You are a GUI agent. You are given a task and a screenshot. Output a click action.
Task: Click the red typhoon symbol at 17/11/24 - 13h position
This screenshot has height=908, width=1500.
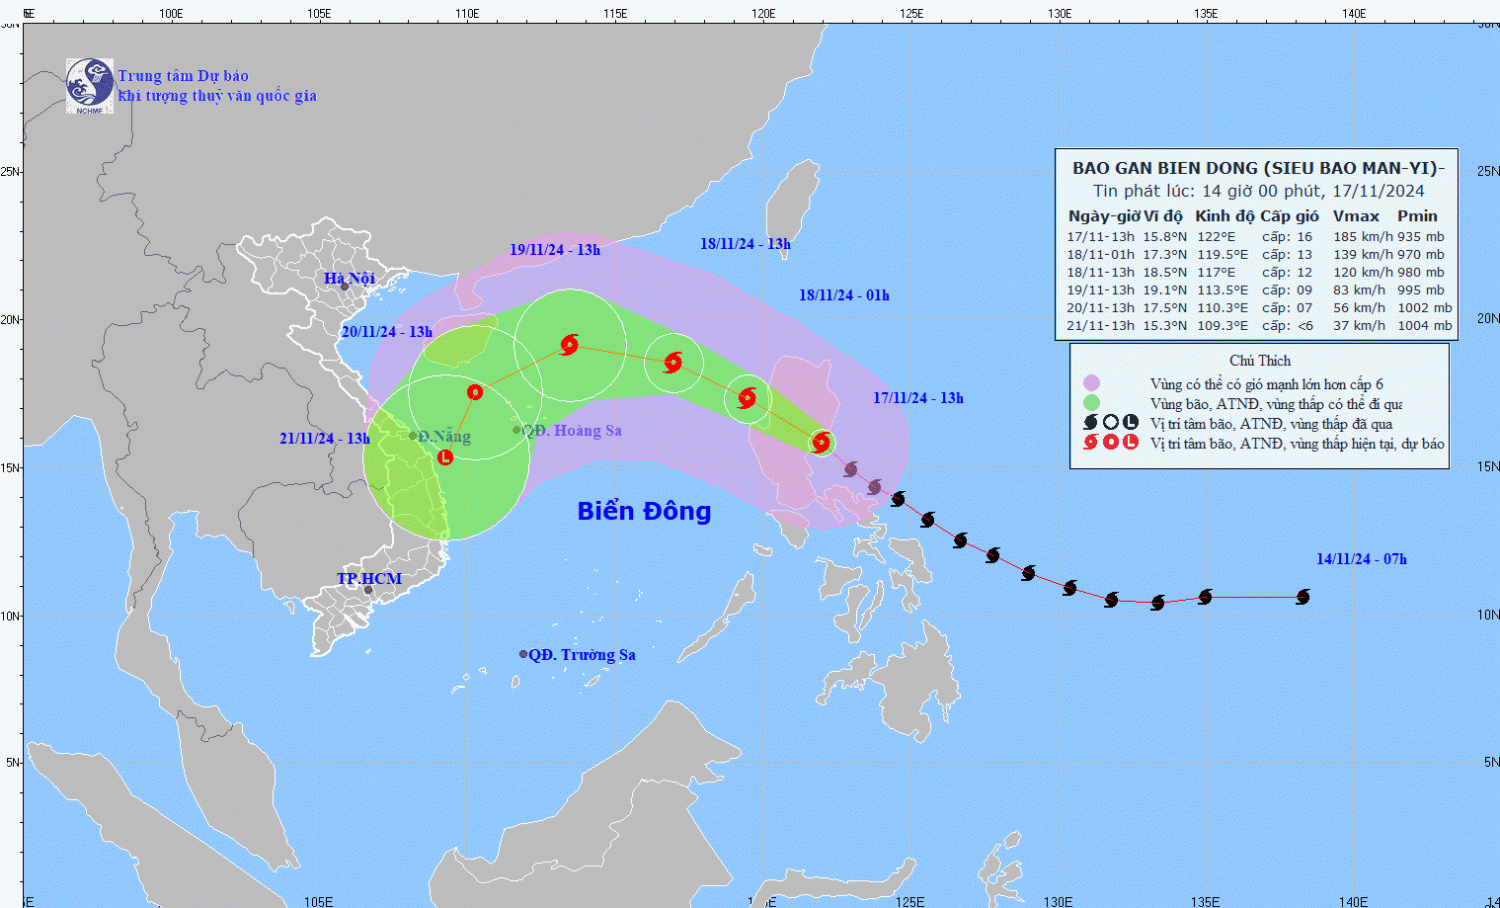click(x=821, y=442)
